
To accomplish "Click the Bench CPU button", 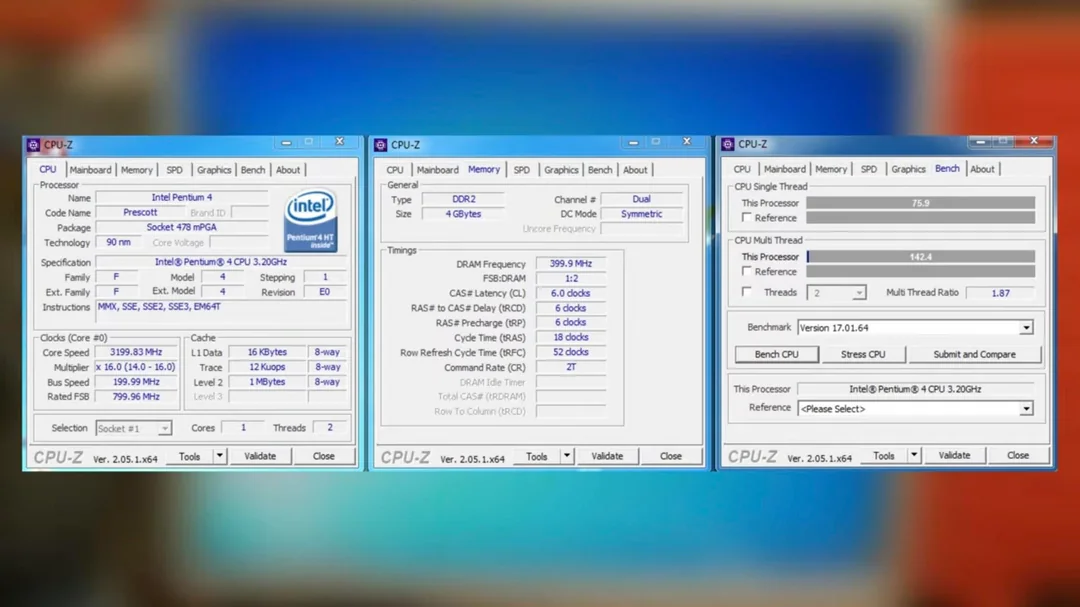I will pos(777,354).
